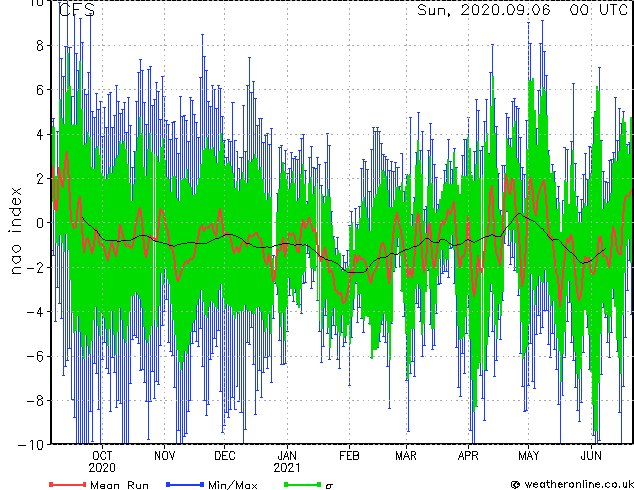
Task: Click the date 'Sun, 2020.09.06 00 UTC'
Action: click(522, 10)
